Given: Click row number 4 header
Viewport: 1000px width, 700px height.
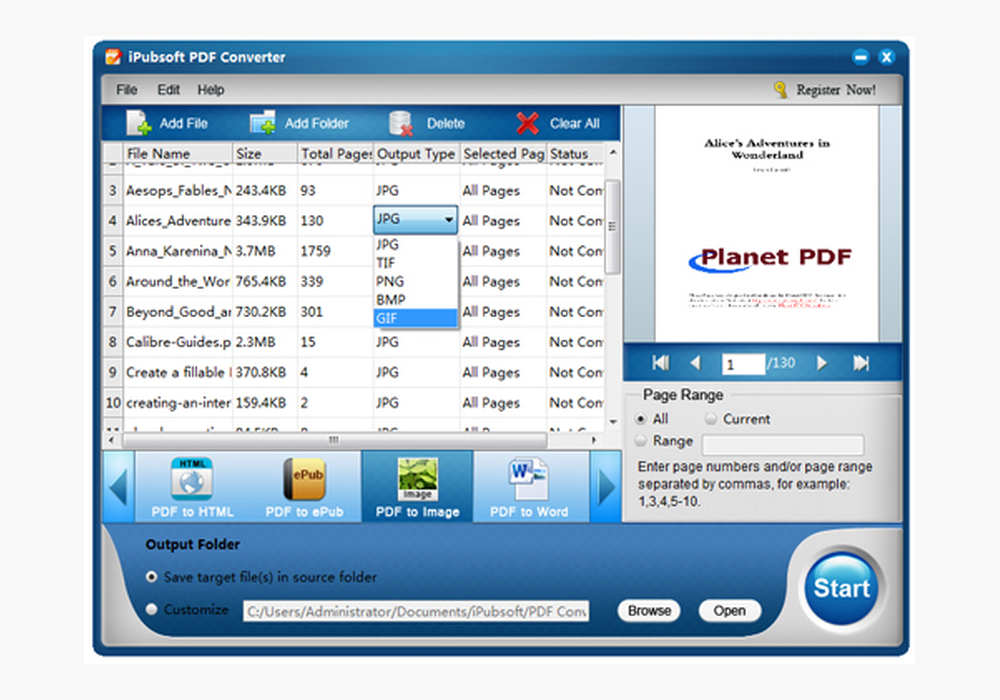Looking at the screenshot, I should coord(113,221).
